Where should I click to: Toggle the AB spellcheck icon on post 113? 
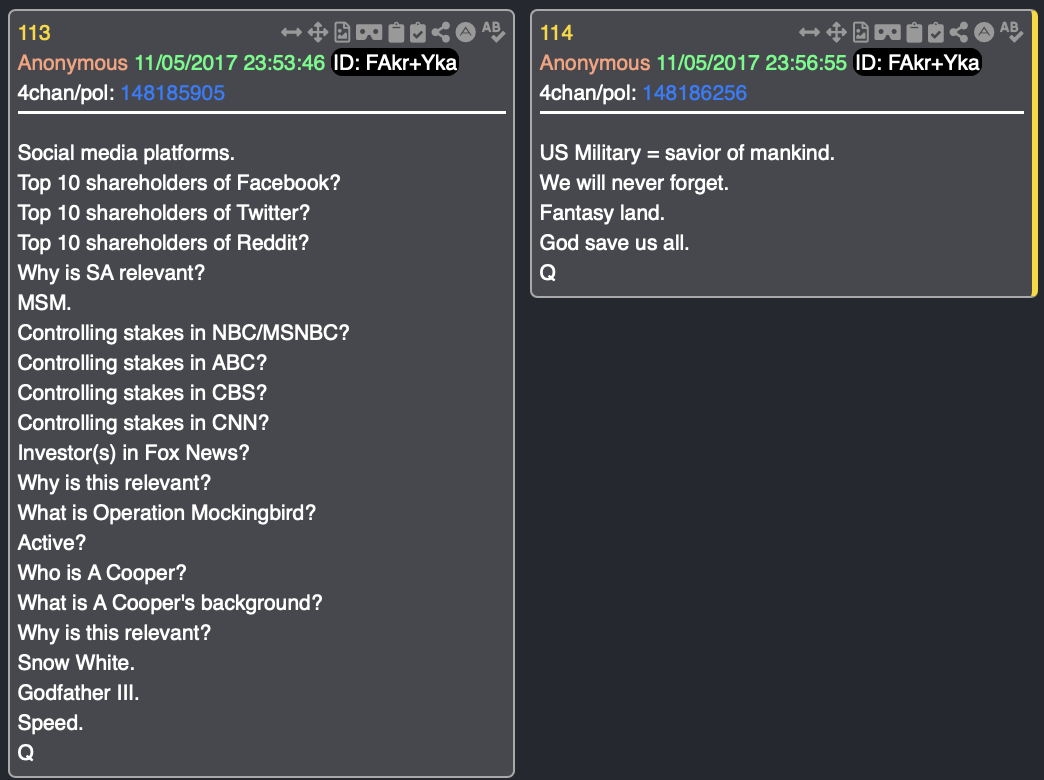point(493,31)
